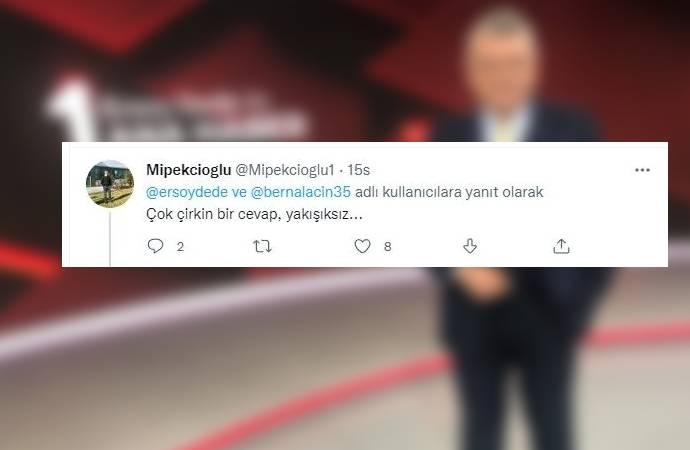Like the tweet with the heart icon
Screen dimensions: 690x450
pos(363,246)
